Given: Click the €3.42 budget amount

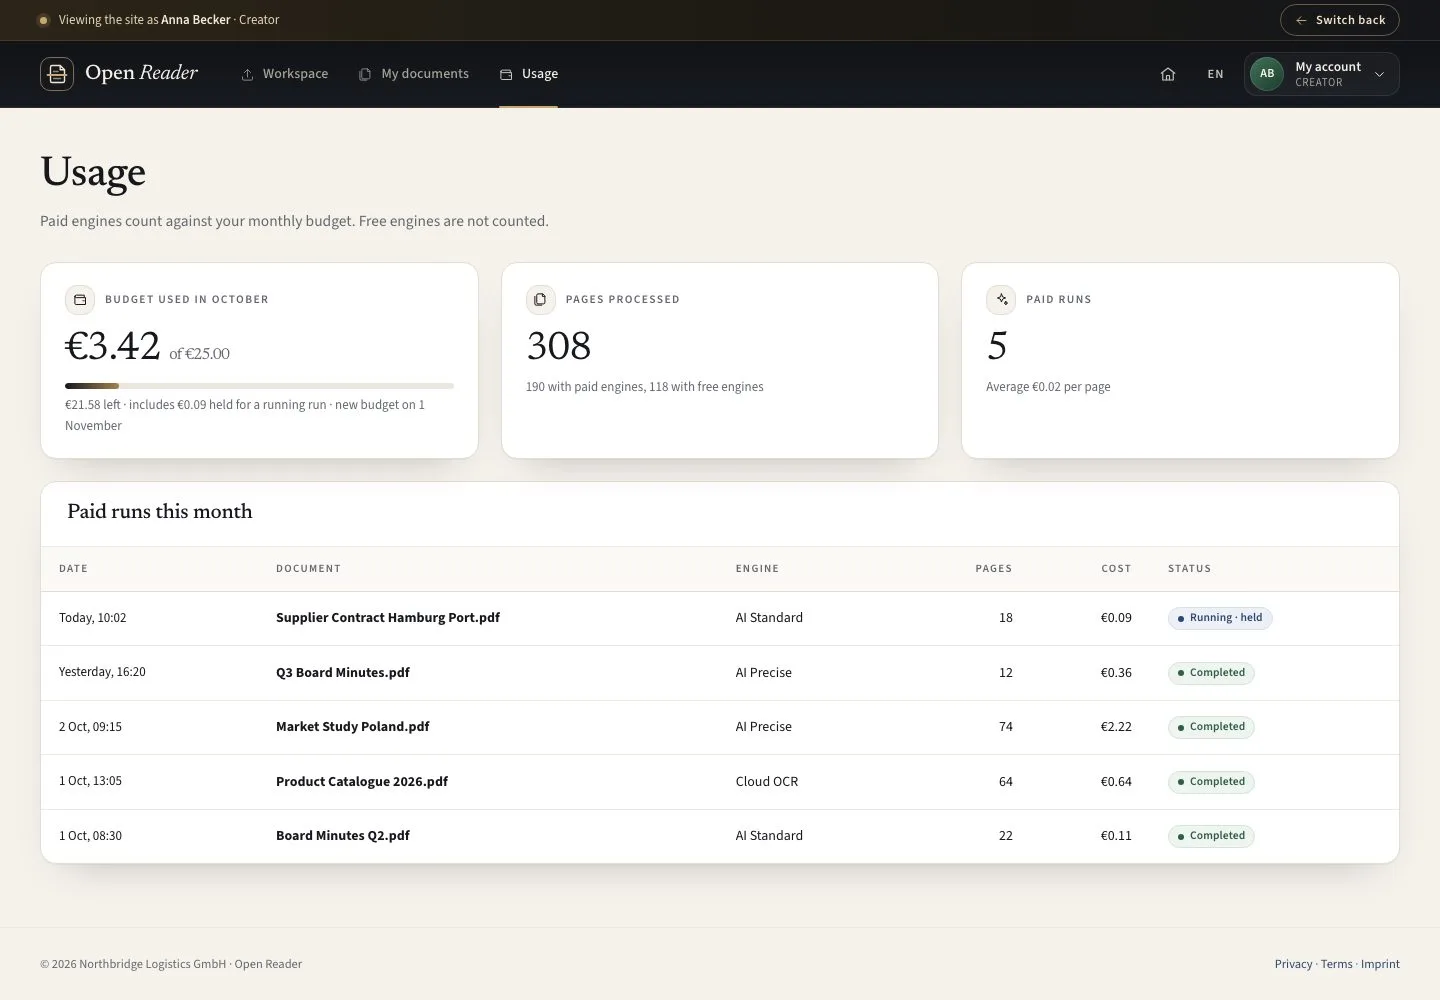Looking at the screenshot, I should click(113, 347).
